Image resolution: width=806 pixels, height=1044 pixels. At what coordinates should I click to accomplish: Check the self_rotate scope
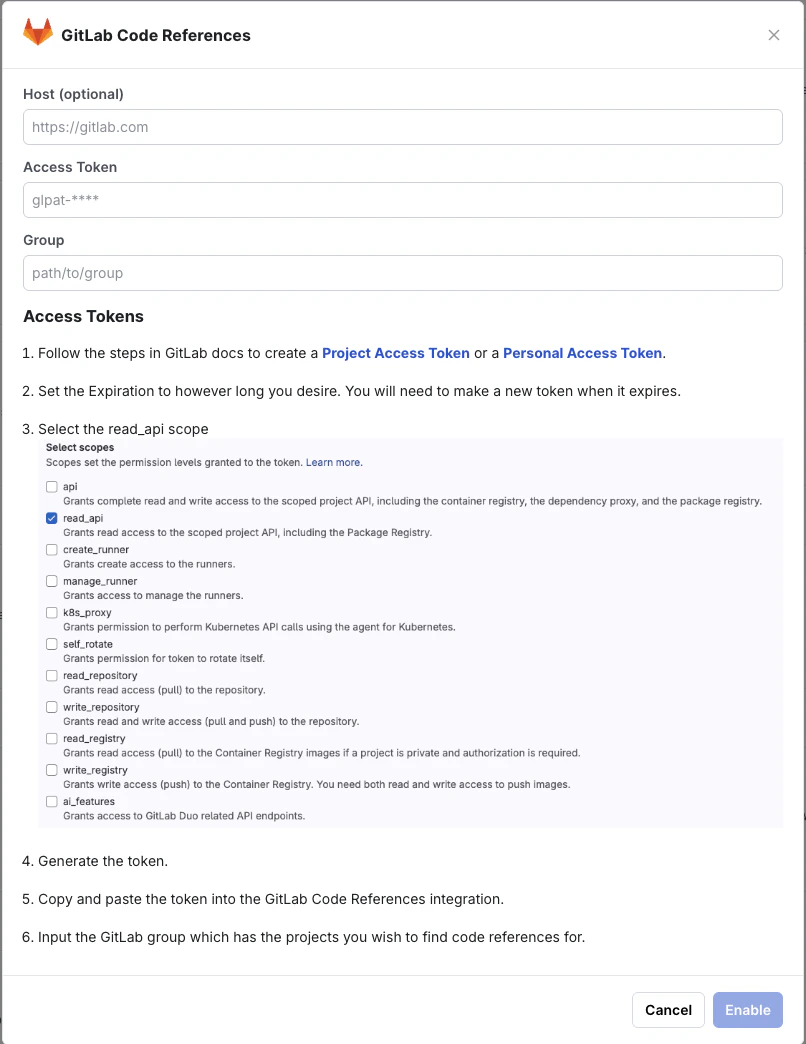point(51,643)
